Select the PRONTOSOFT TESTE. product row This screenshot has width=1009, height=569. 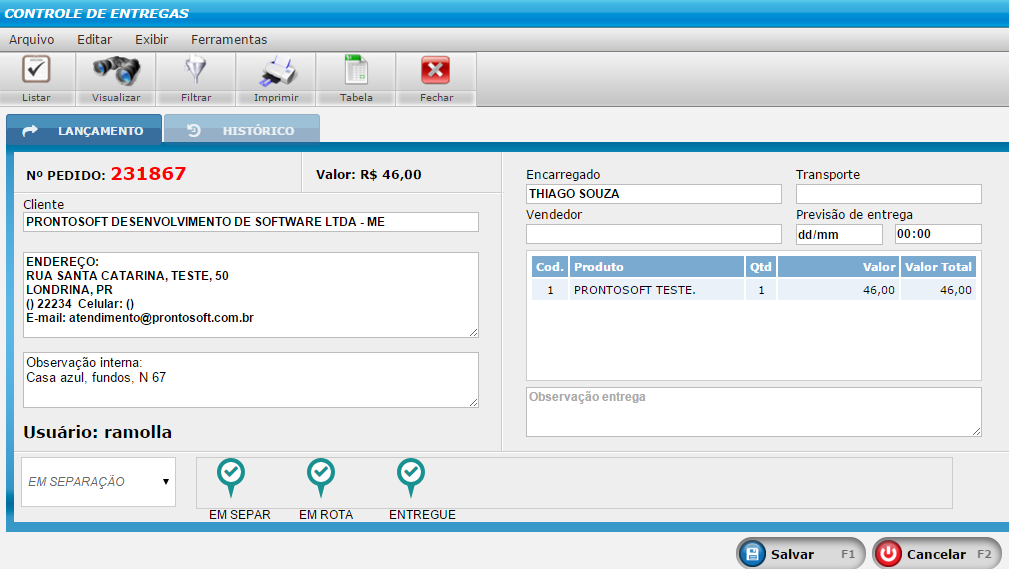tap(754, 290)
